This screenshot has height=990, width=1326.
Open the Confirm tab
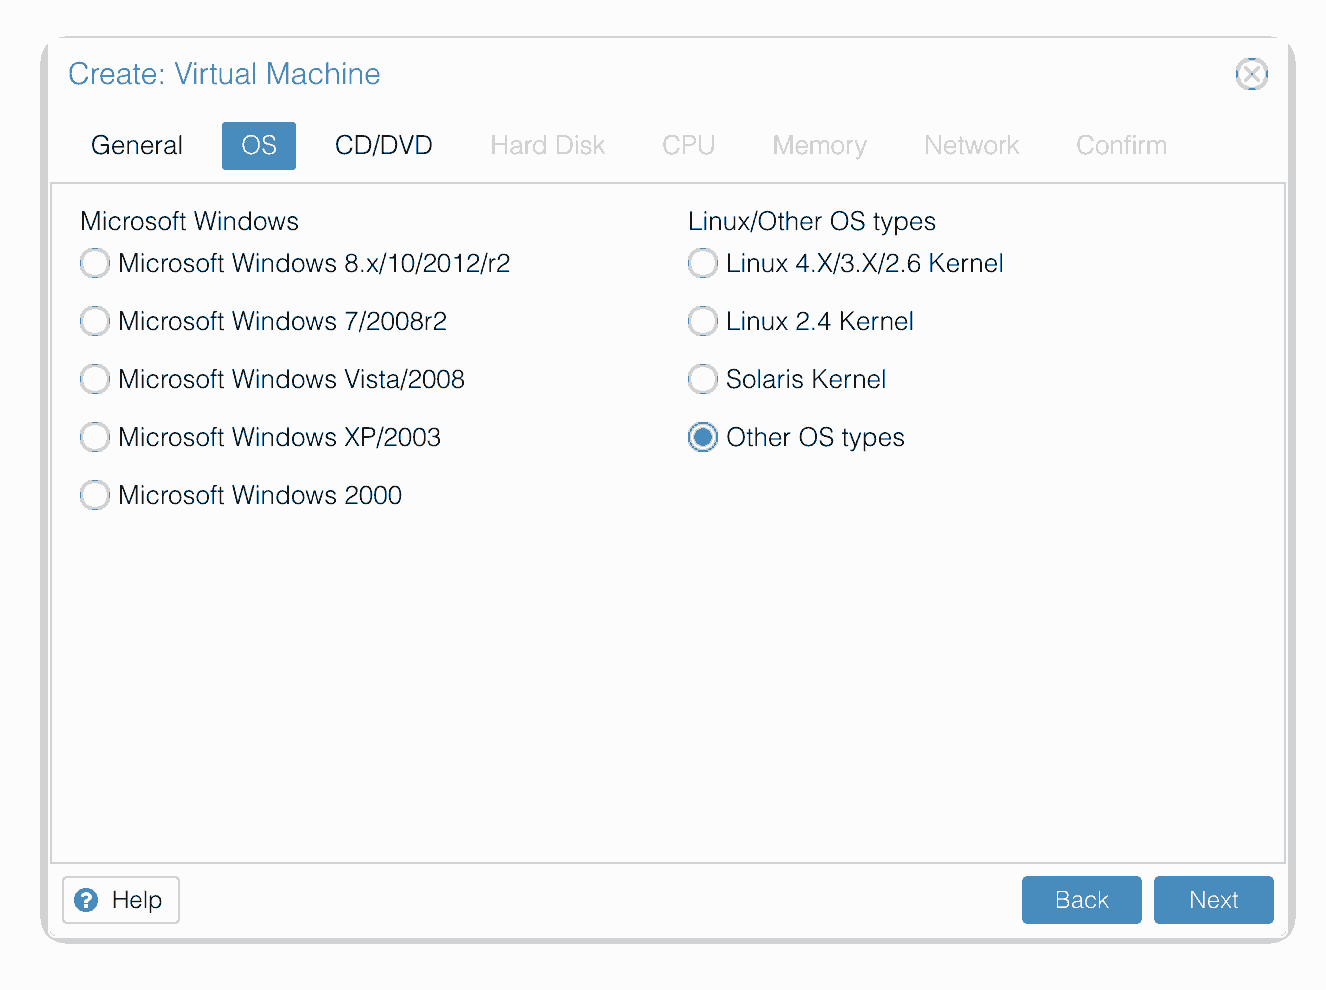(x=1122, y=146)
